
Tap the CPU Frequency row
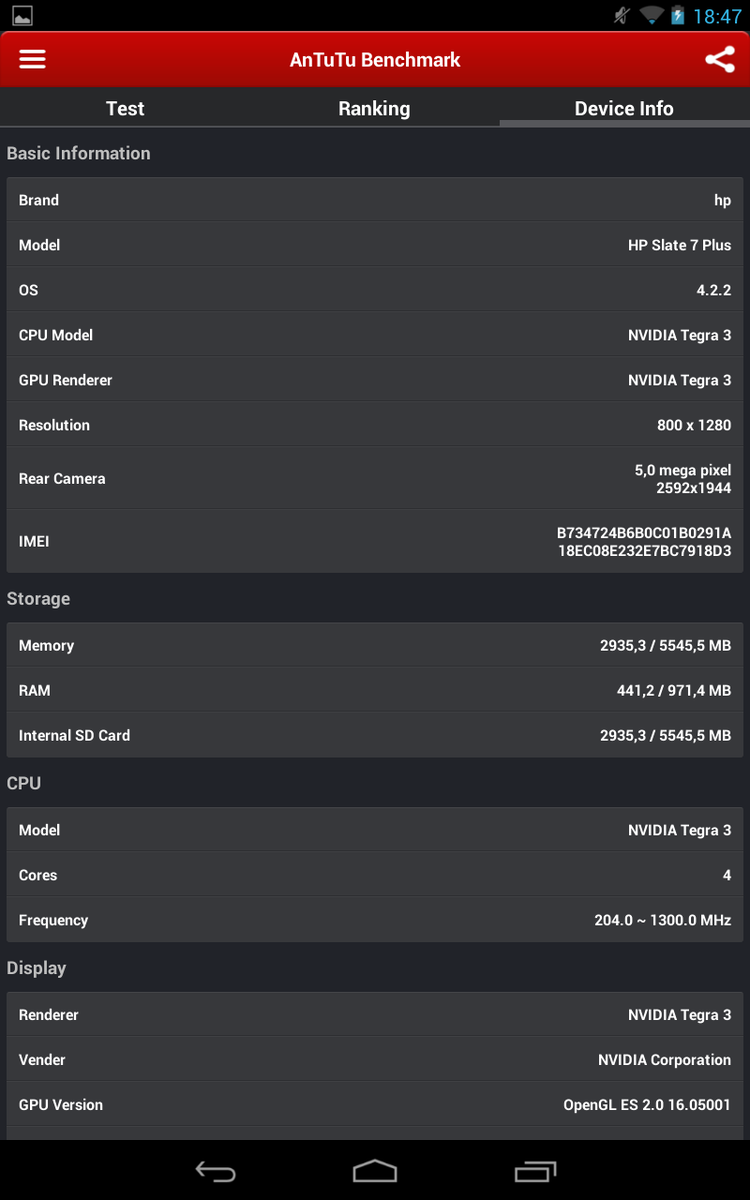click(375, 920)
